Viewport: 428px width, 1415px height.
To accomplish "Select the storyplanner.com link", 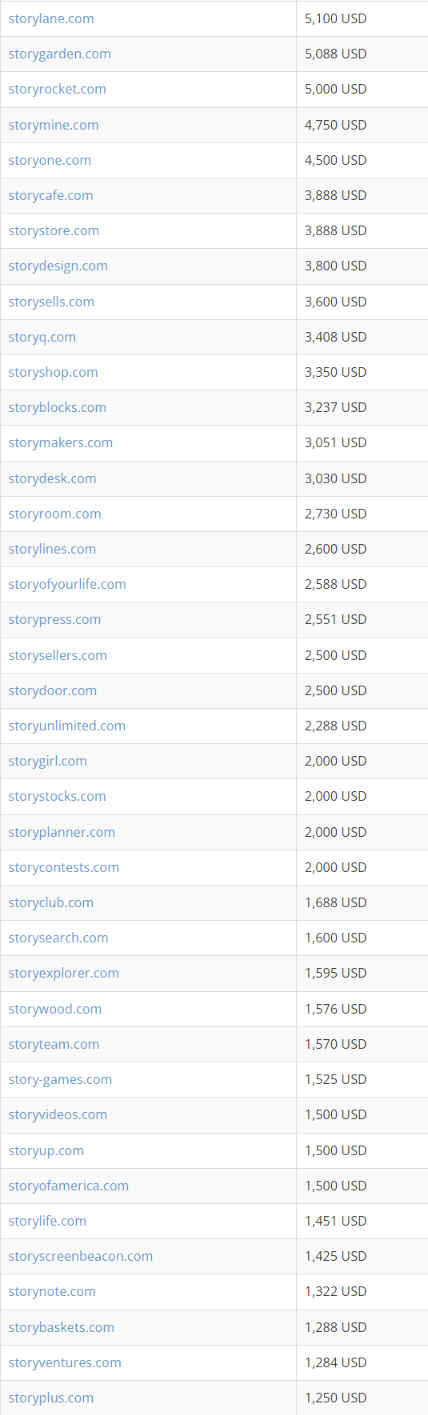I will click(x=61, y=832).
